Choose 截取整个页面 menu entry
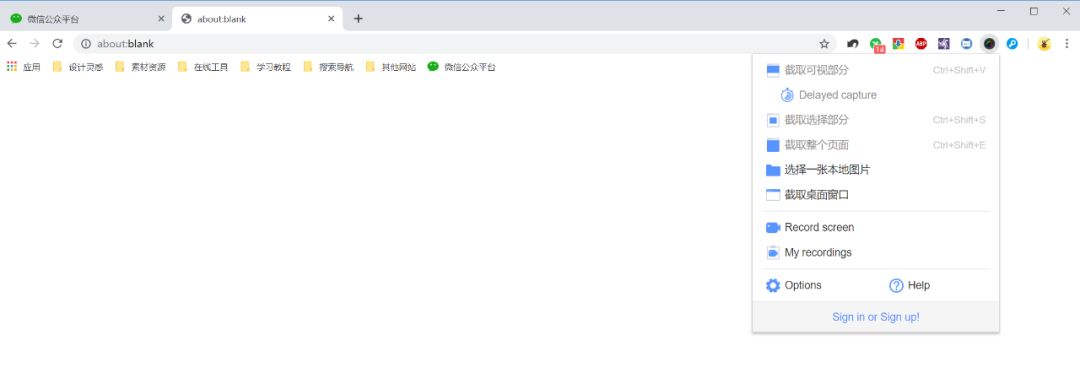Screen dimensions: 1080x384 coord(875,145)
